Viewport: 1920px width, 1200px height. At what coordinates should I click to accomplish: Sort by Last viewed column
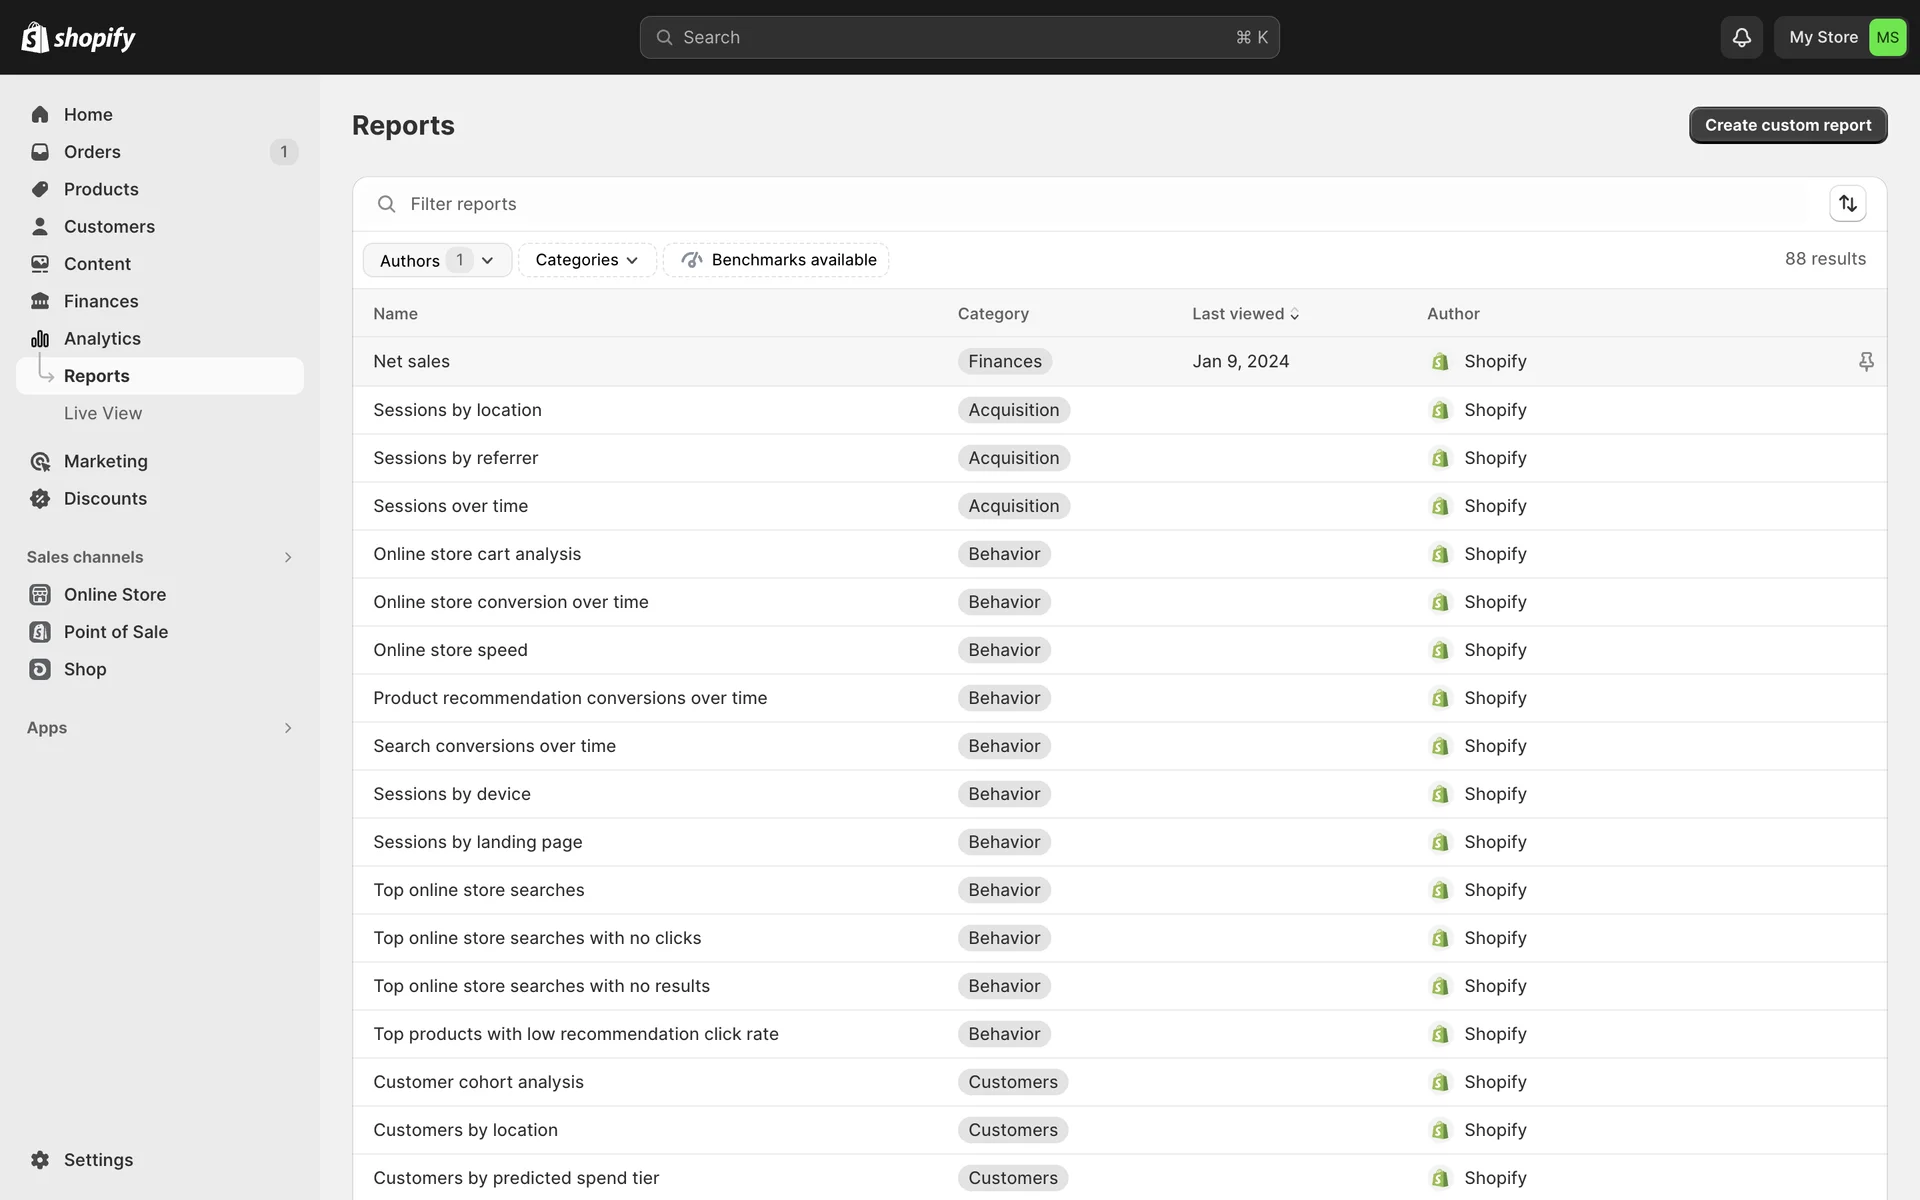click(1244, 314)
